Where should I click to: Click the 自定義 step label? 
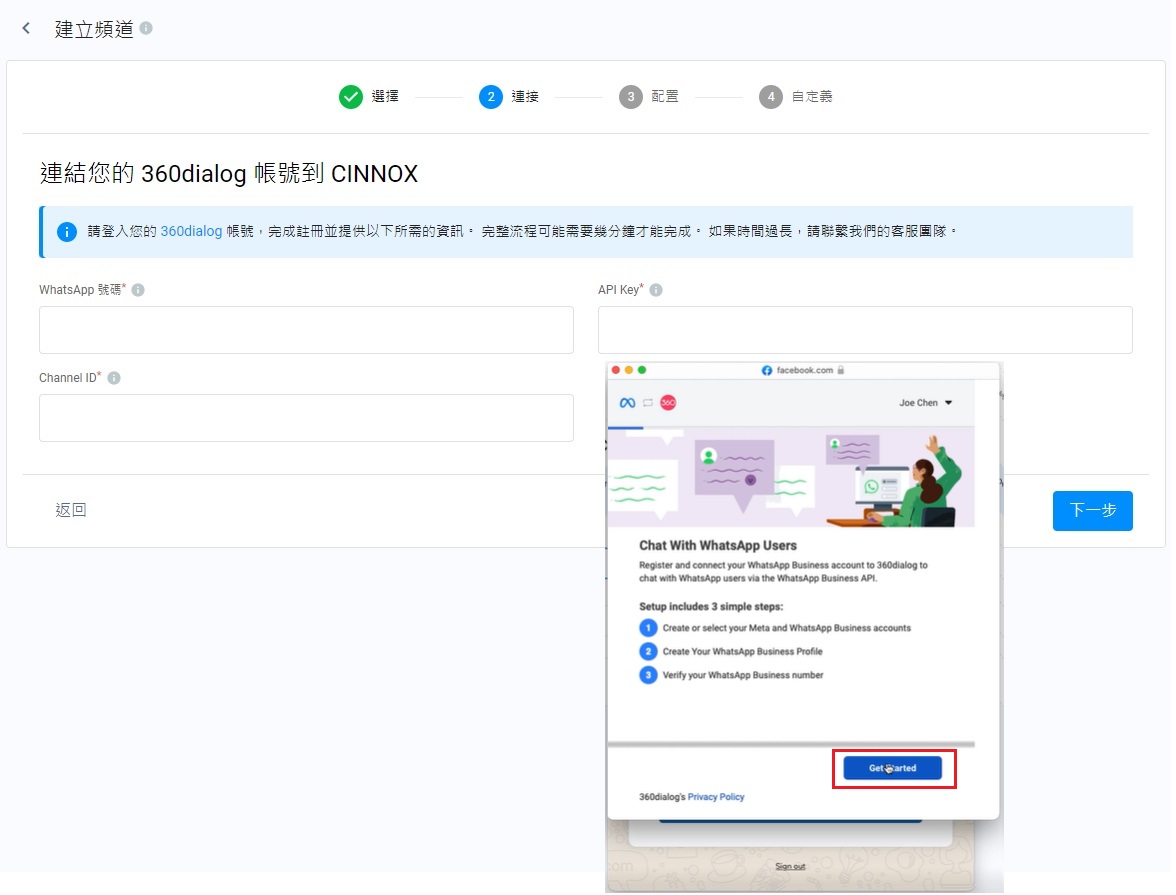pos(812,97)
